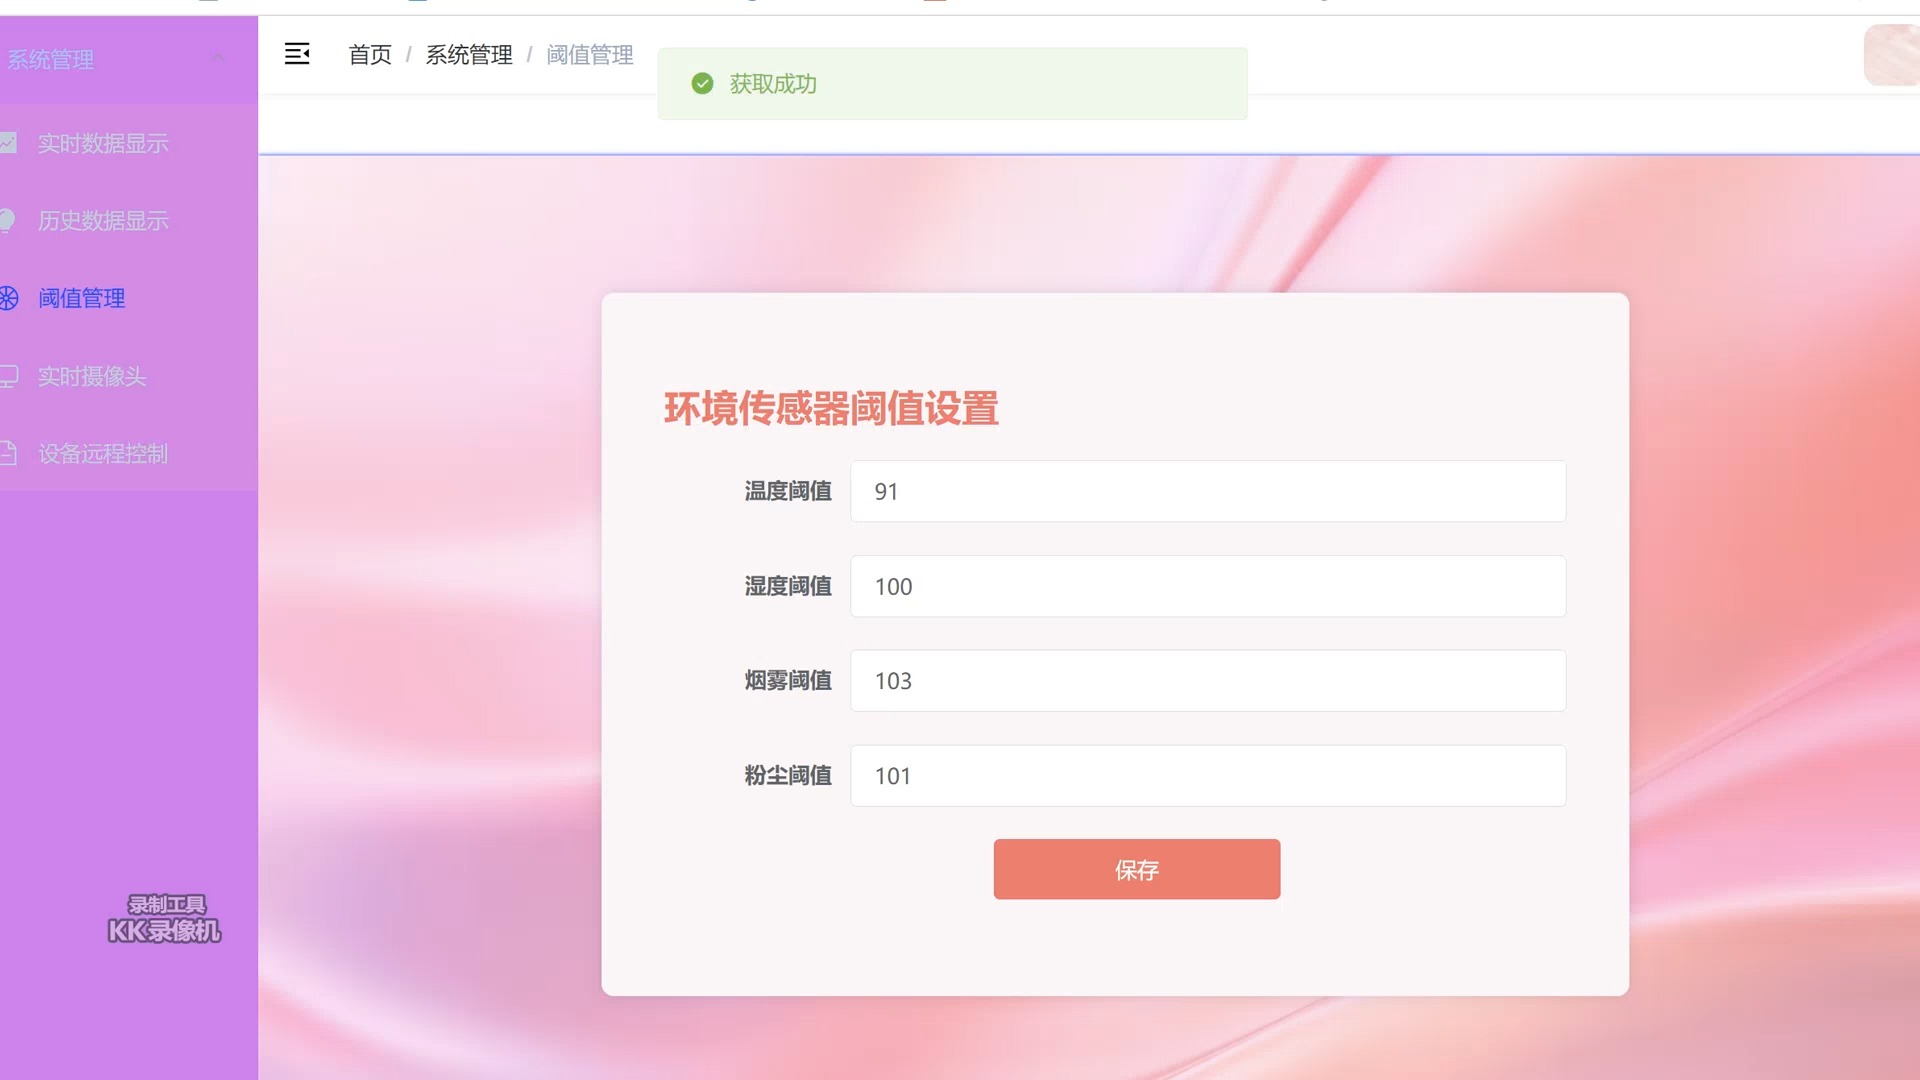
Task: Click the 系统管理 breadcrumb link
Action: [469, 54]
